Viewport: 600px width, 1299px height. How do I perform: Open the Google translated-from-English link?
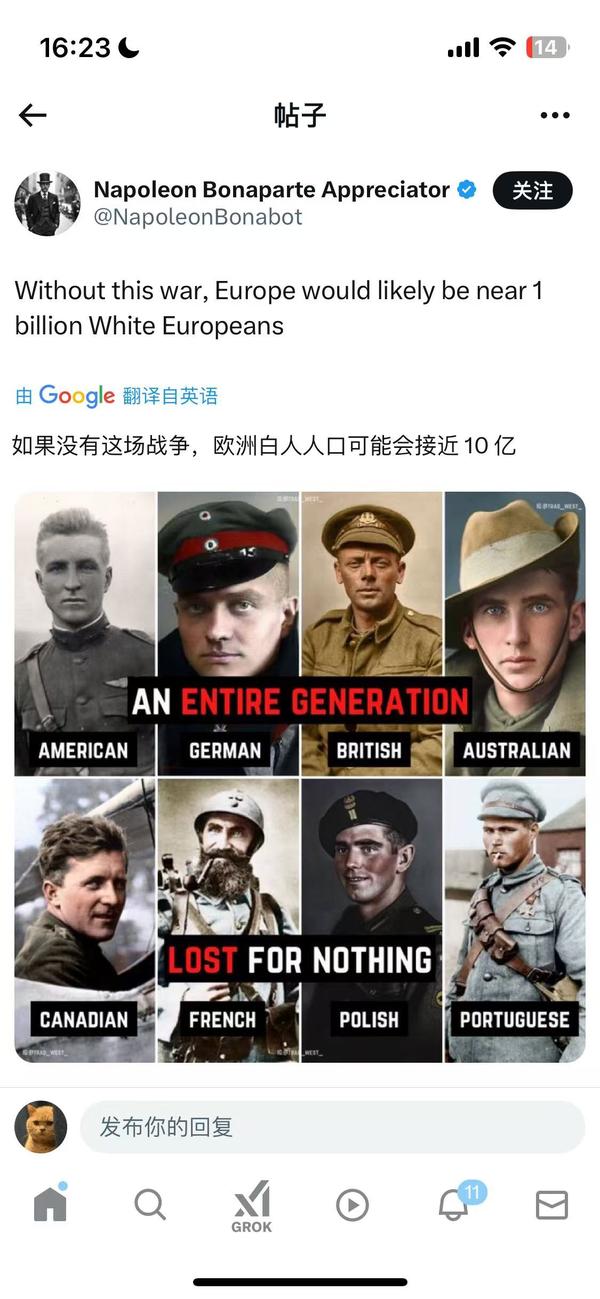[116, 396]
